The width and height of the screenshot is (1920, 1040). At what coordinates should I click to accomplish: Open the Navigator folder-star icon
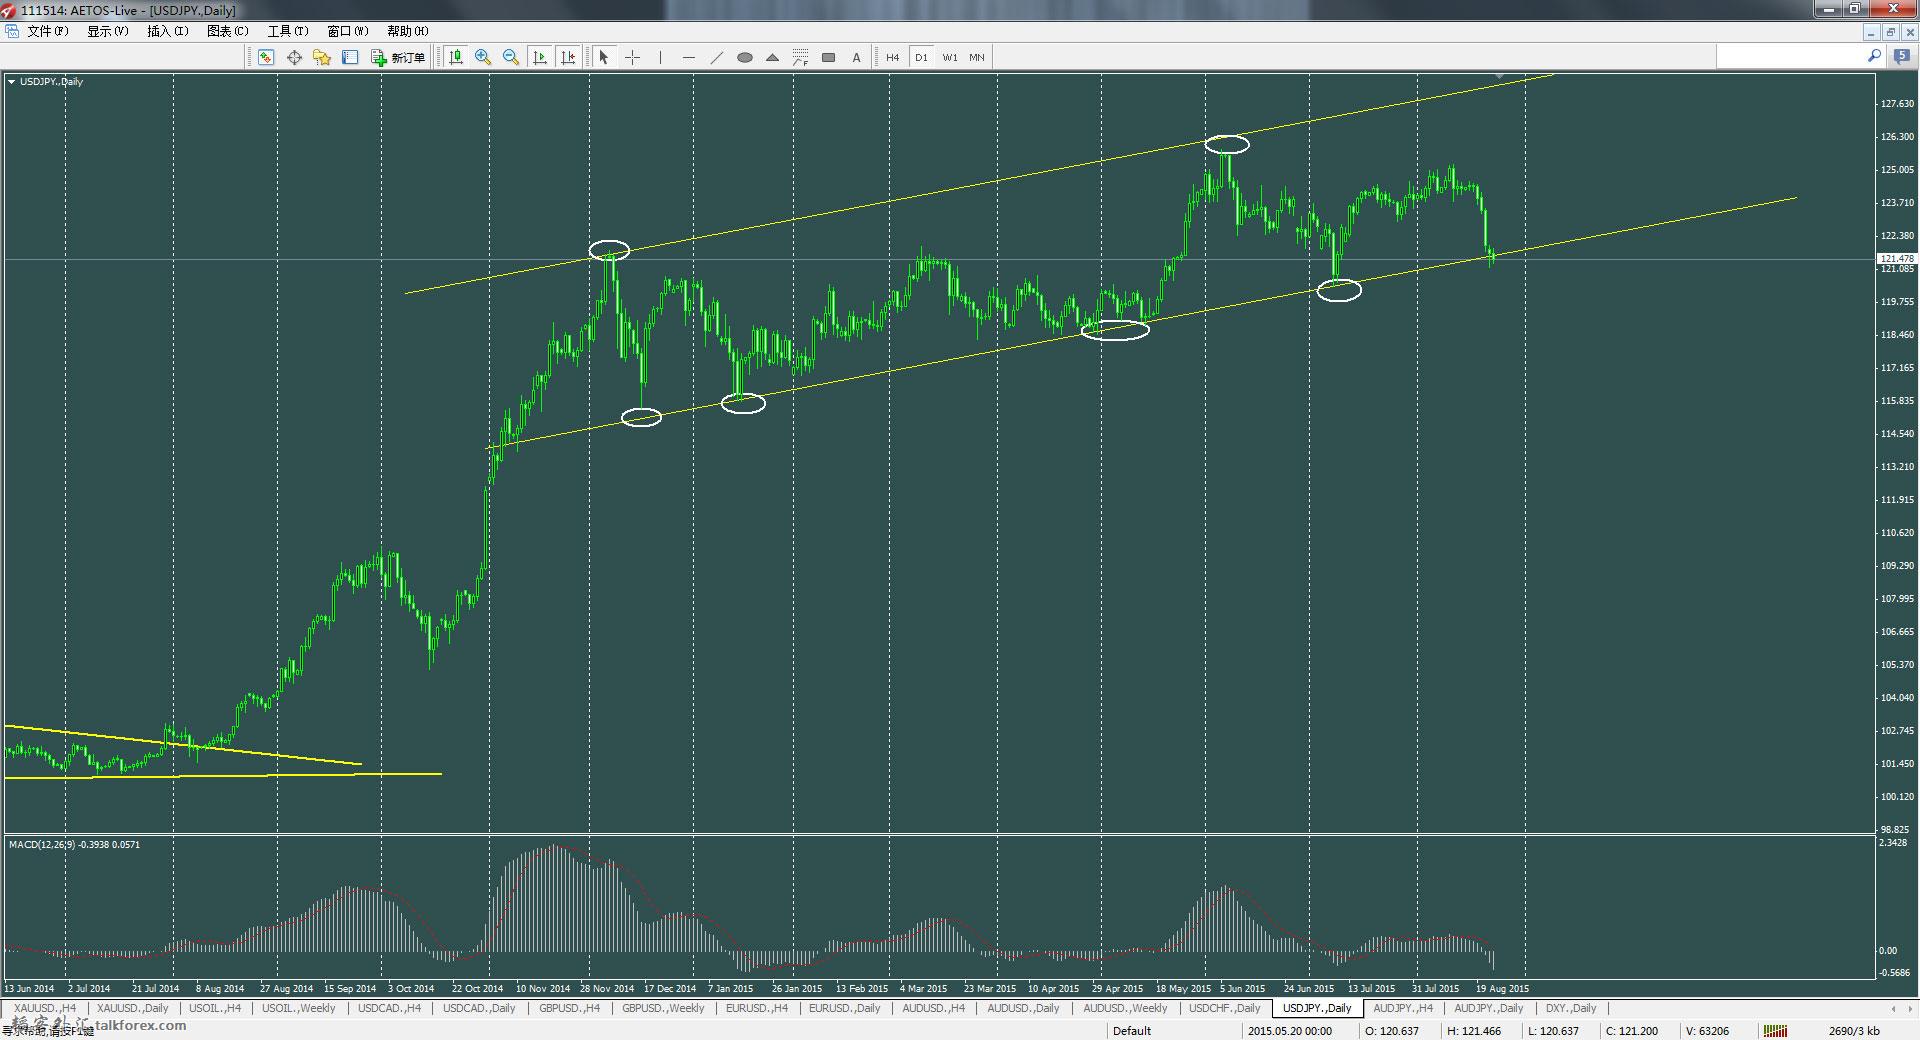point(322,57)
